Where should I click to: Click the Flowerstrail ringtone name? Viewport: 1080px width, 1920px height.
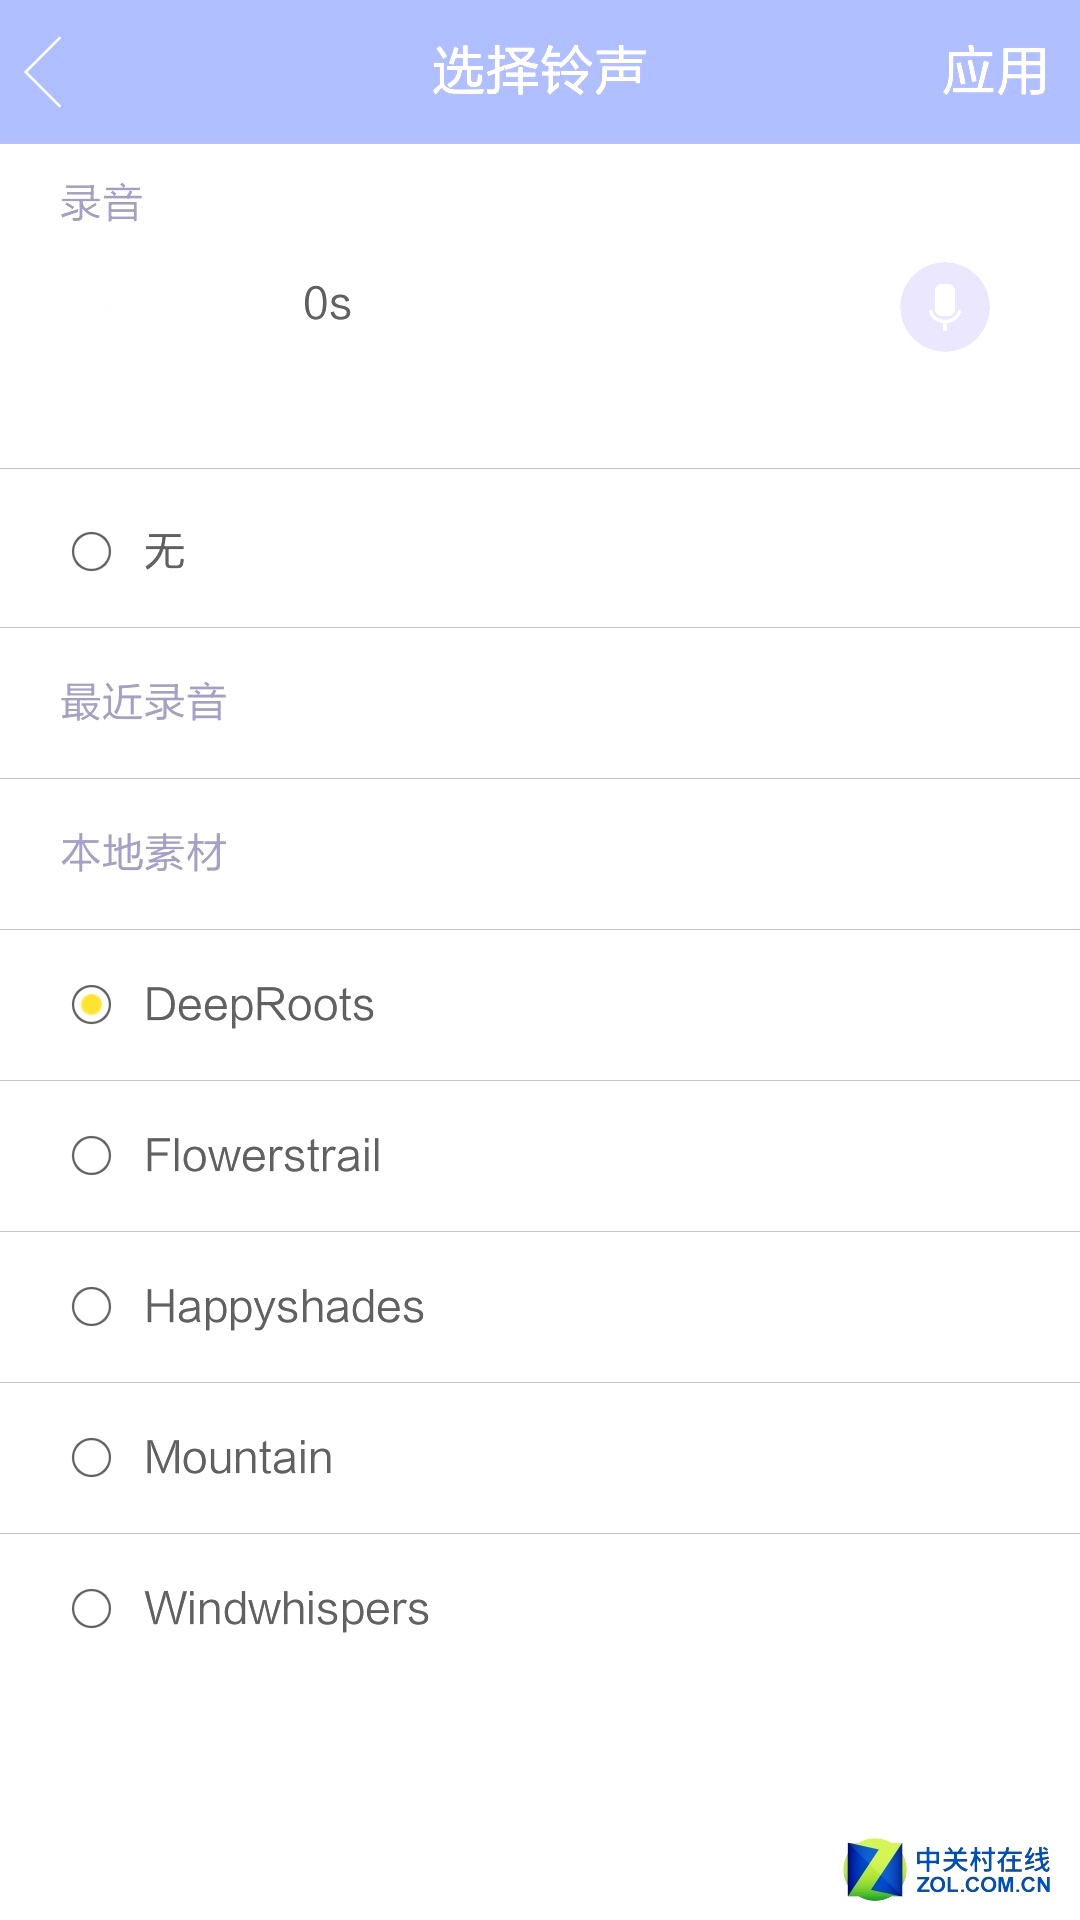[262, 1156]
